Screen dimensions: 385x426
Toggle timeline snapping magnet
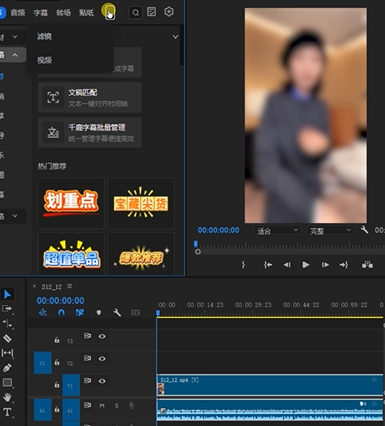pos(61,313)
